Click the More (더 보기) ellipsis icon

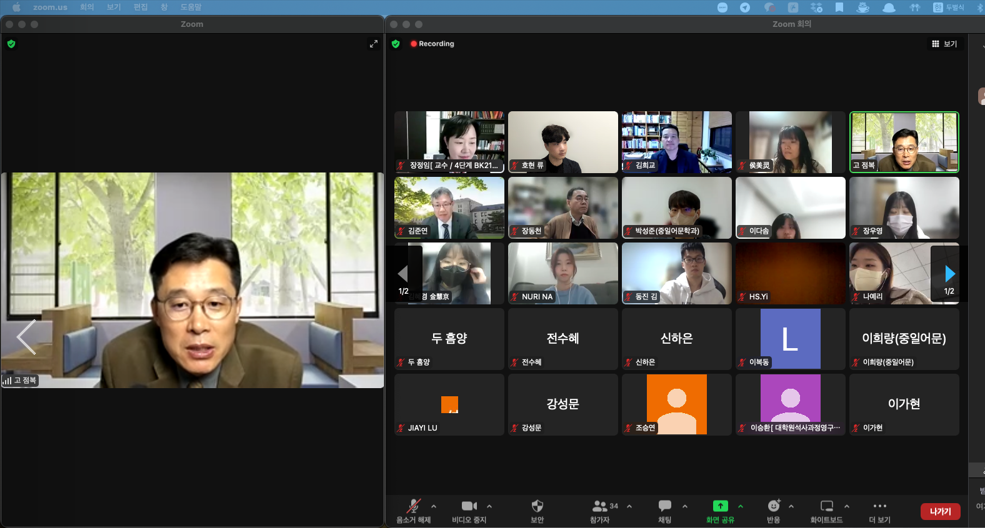(880, 507)
